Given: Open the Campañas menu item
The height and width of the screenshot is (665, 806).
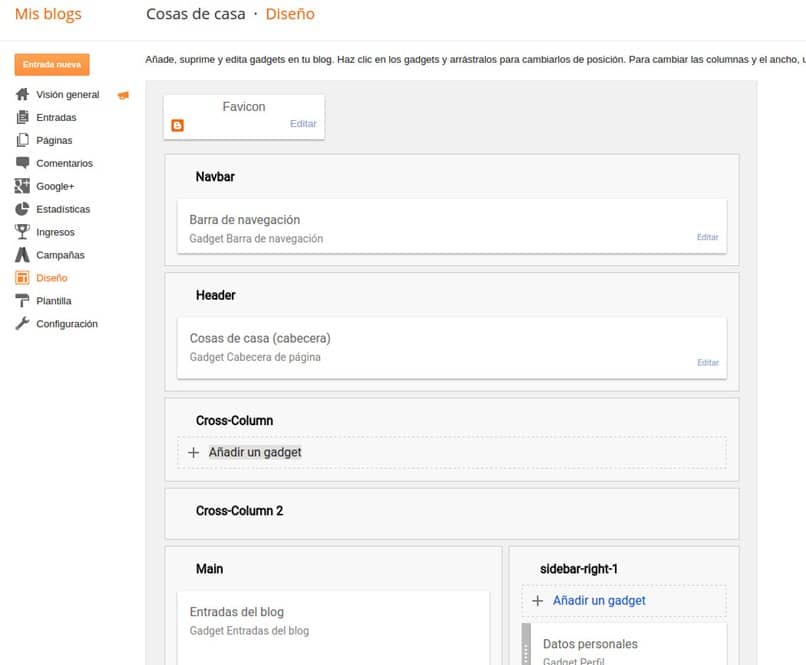Looking at the screenshot, I should click(60, 255).
